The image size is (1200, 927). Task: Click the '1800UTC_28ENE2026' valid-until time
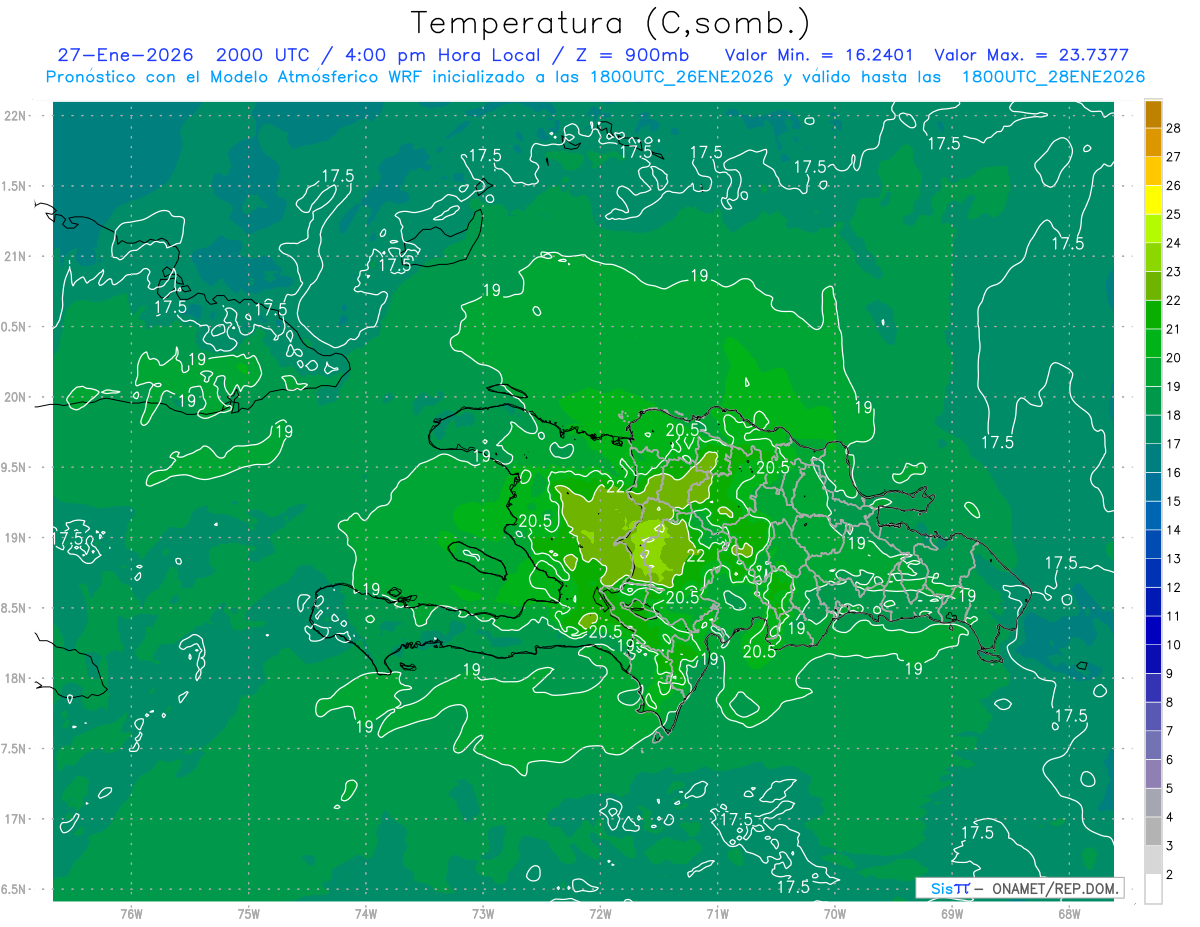pyautogui.click(x=1053, y=77)
